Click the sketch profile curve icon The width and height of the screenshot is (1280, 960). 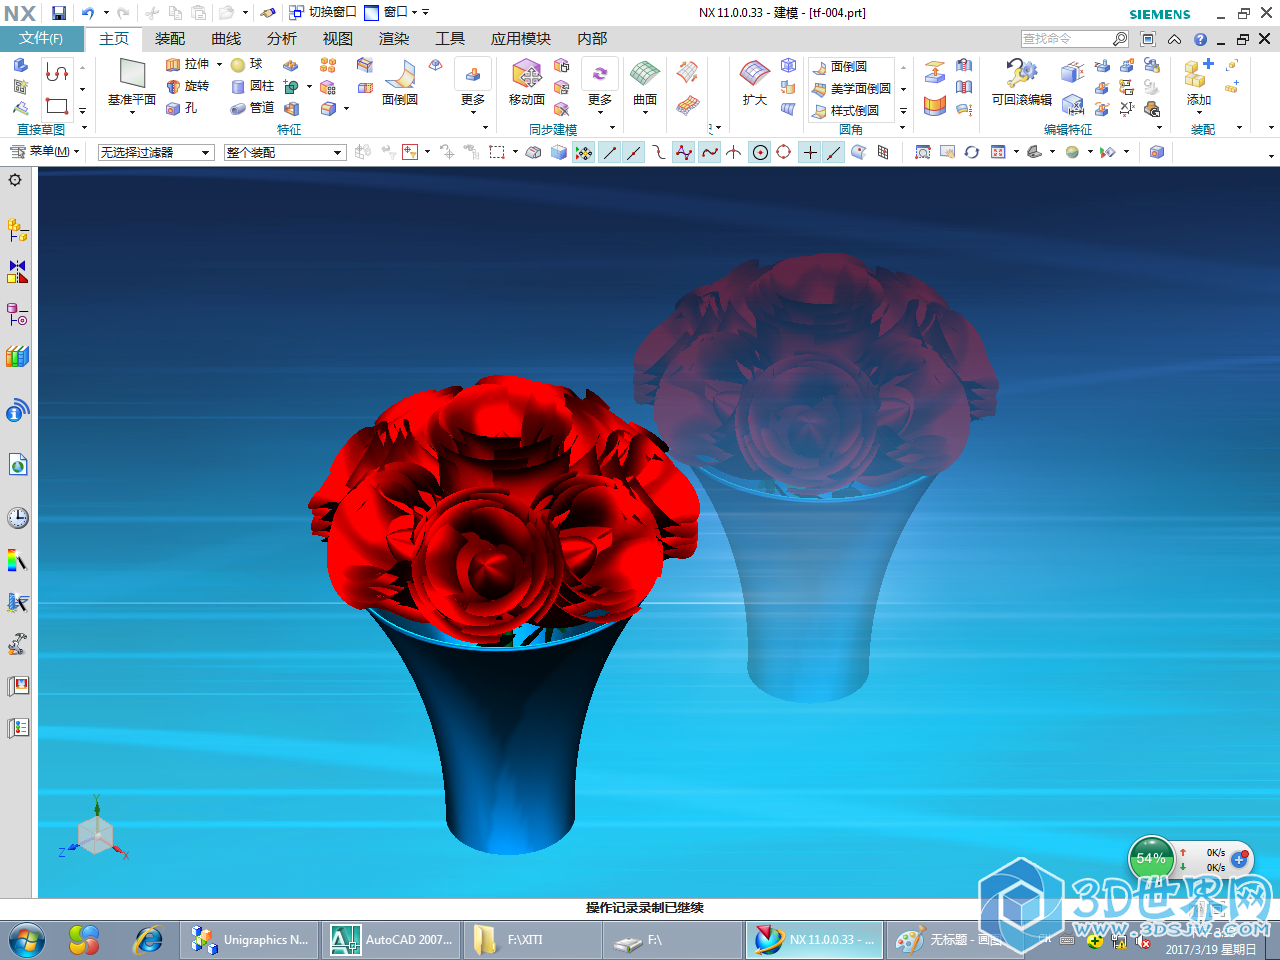[x=57, y=72]
